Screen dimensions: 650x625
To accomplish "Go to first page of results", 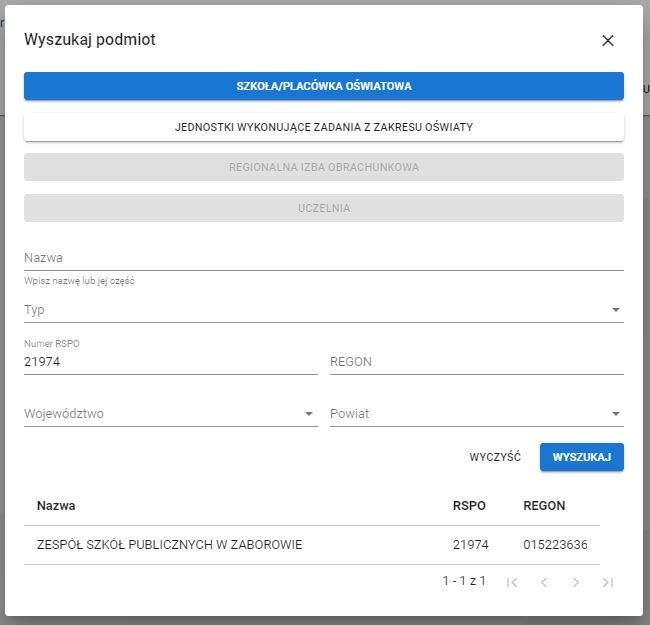I will pos(512,582).
